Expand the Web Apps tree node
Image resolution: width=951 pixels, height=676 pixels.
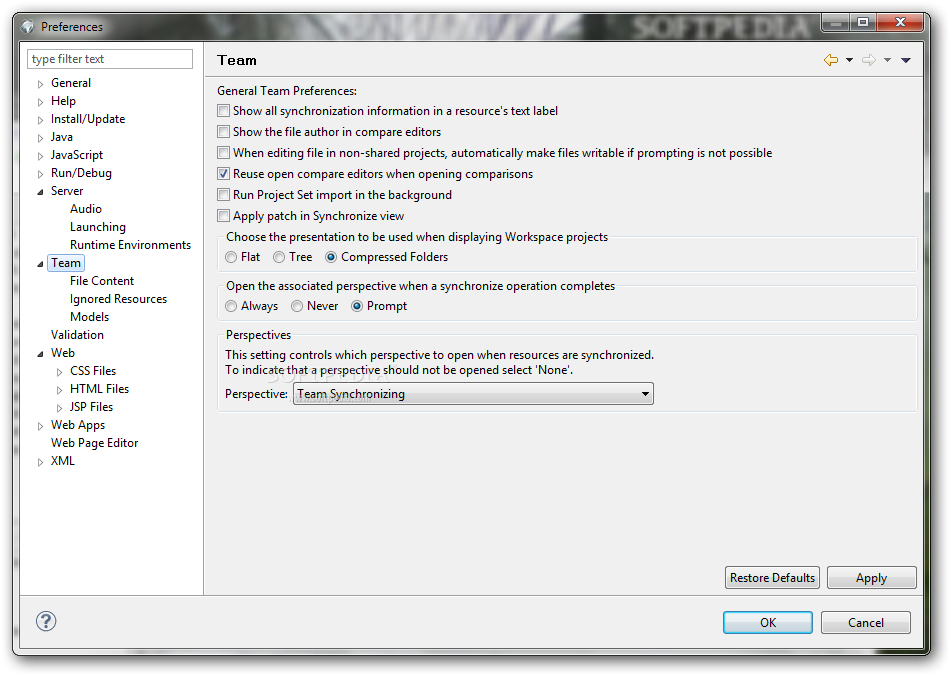point(41,426)
